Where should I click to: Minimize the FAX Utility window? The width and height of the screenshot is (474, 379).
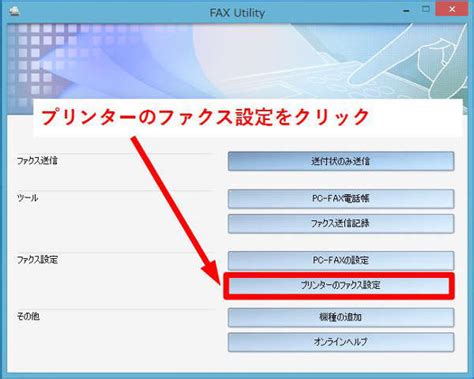(x=406, y=10)
